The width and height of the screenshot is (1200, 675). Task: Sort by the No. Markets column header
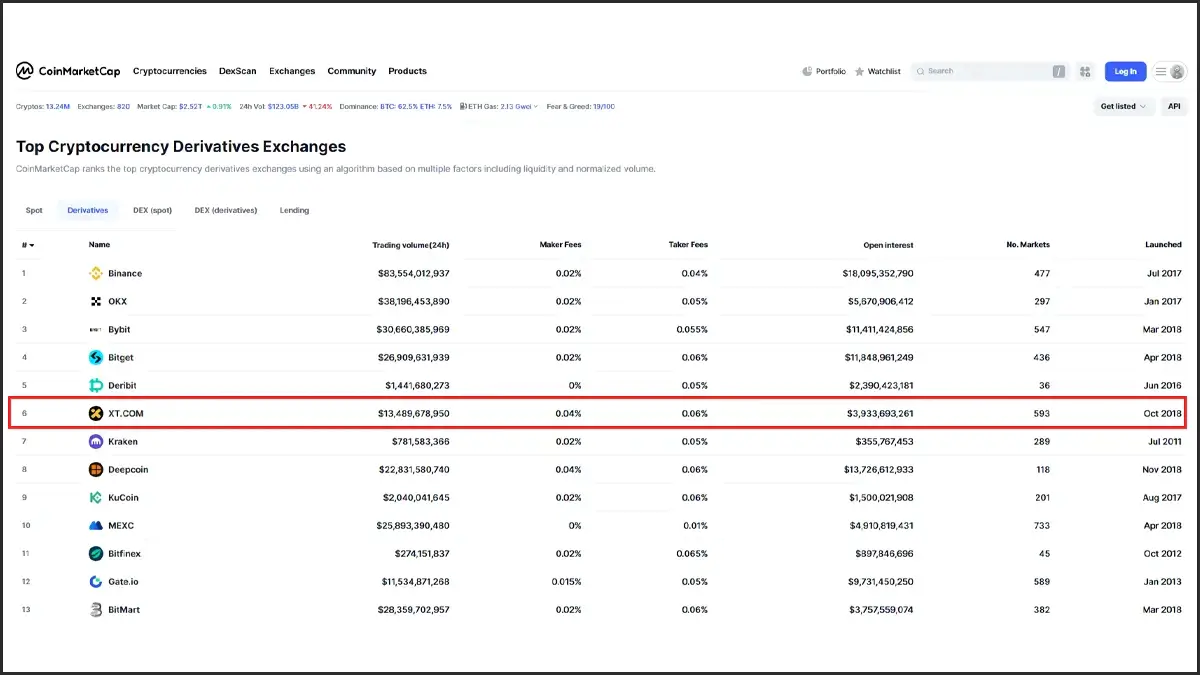pyautogui.click(x=1028, y=245)
